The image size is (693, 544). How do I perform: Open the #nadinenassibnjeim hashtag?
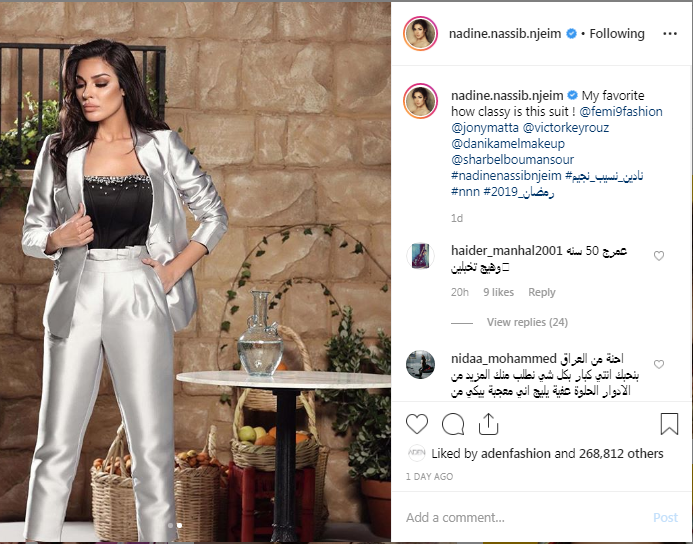506,175
